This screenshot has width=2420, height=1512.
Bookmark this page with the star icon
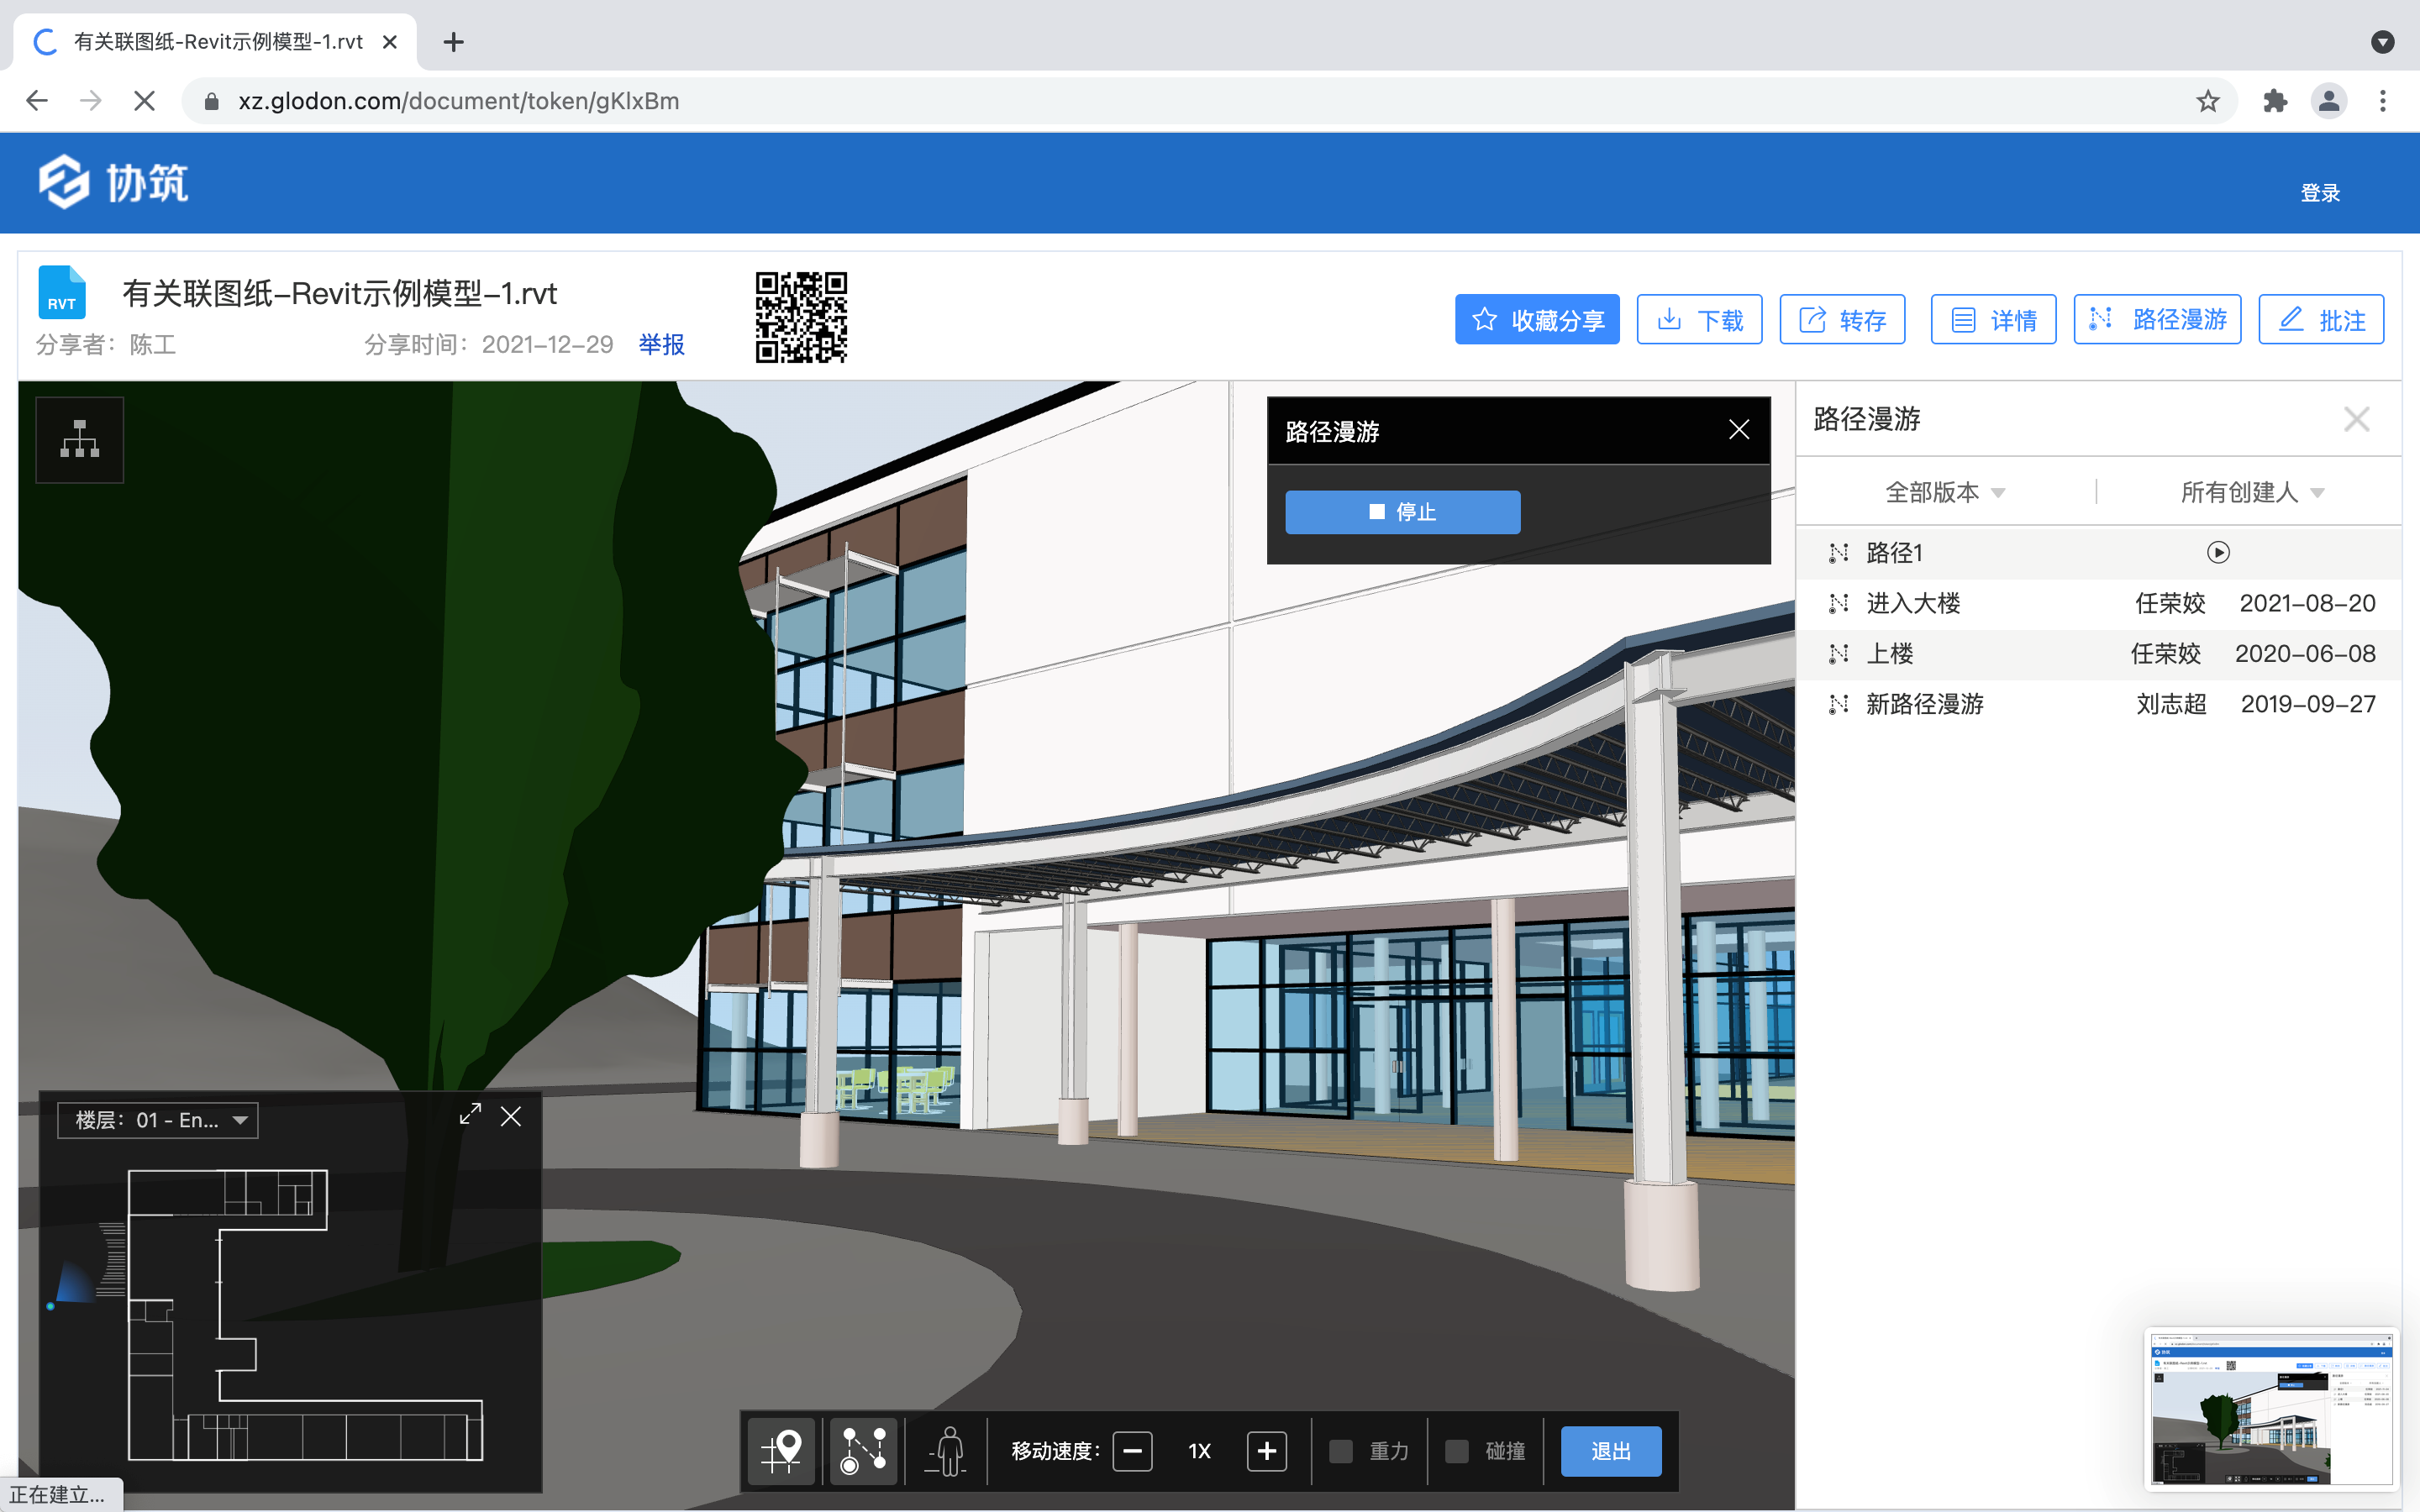pyautogui.click(x=2208, y=101)
